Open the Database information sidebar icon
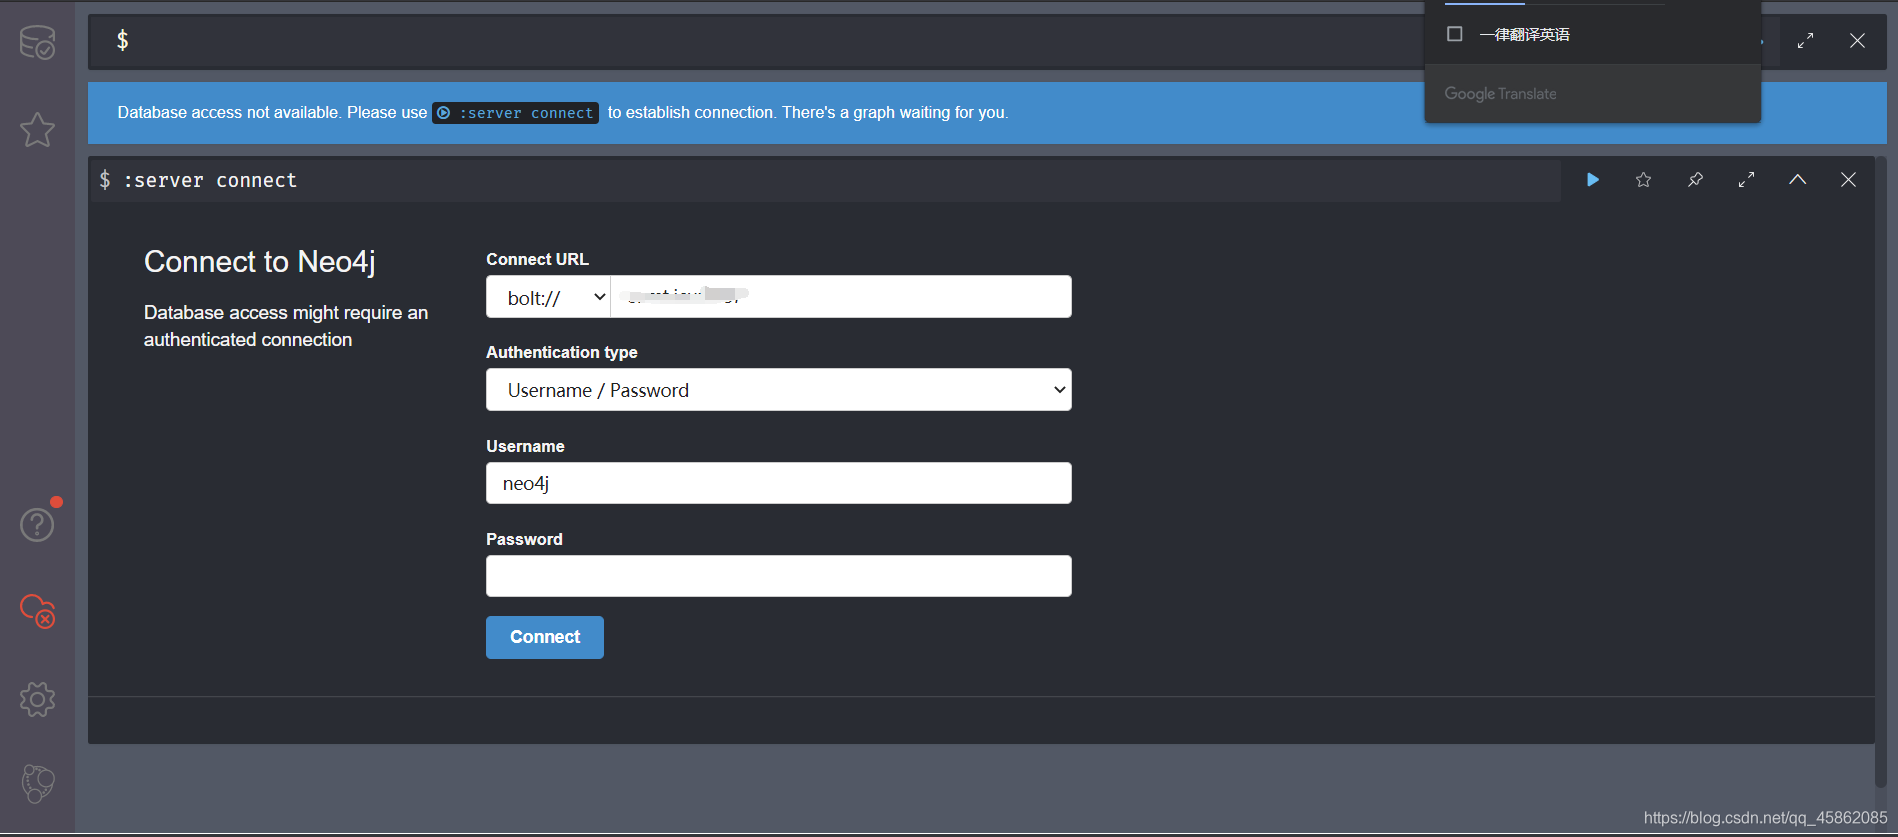1898x837 pixels. (37, 42)
